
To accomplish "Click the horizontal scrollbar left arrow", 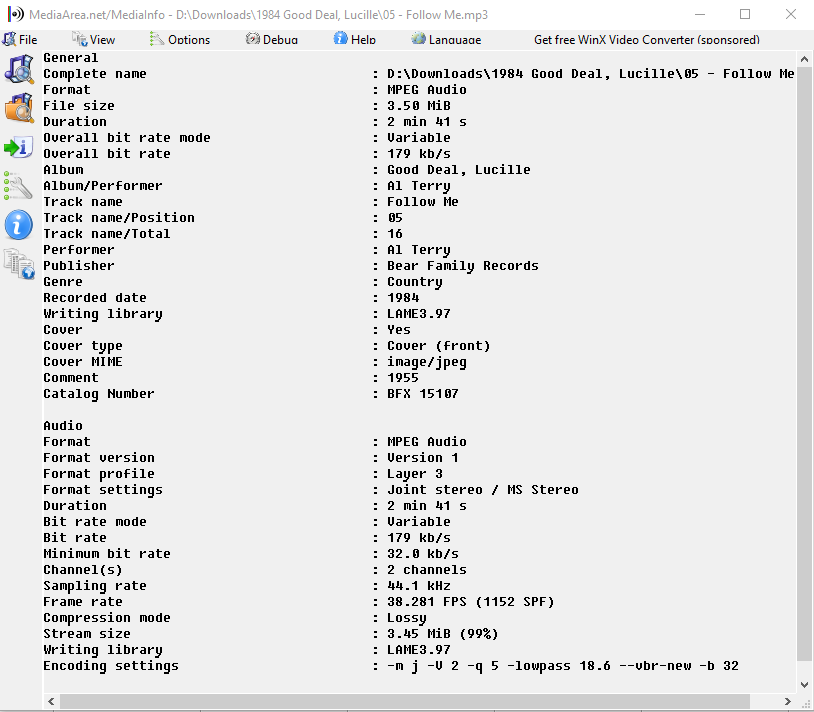I will tap(51, 701).
